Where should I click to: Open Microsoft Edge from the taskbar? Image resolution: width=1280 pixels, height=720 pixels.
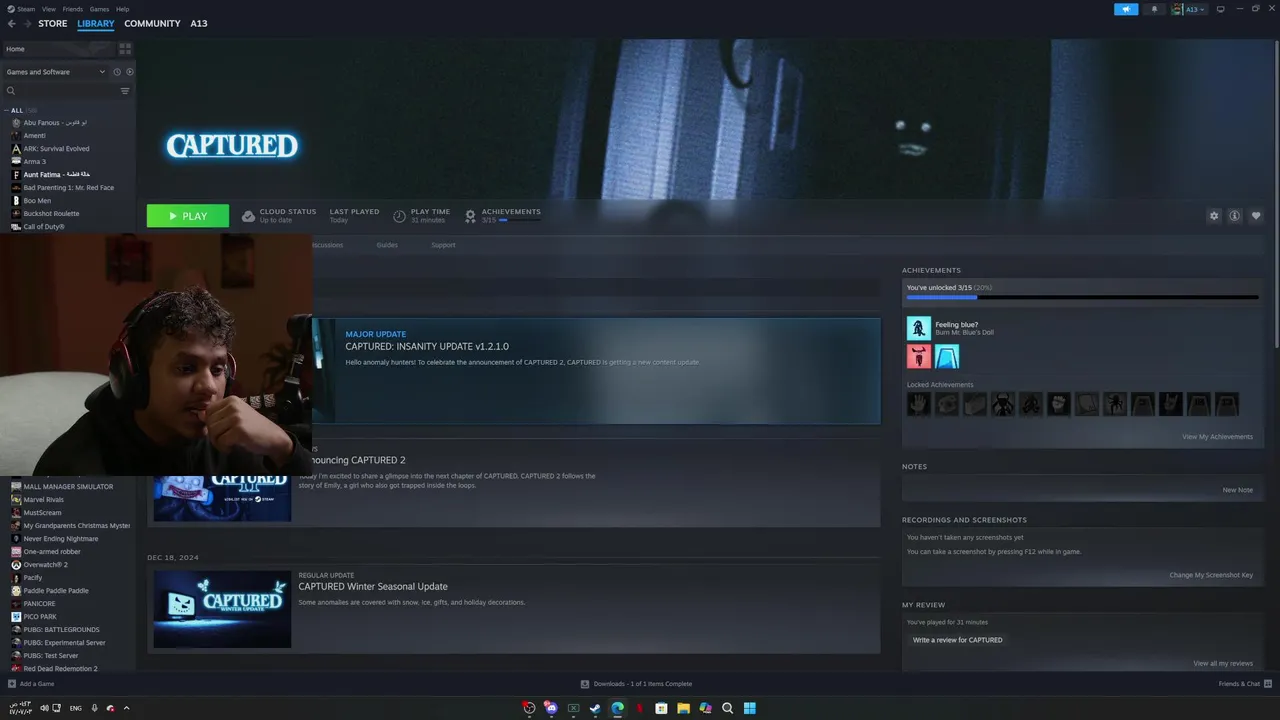pyautogui.click(x=617, y=708)
